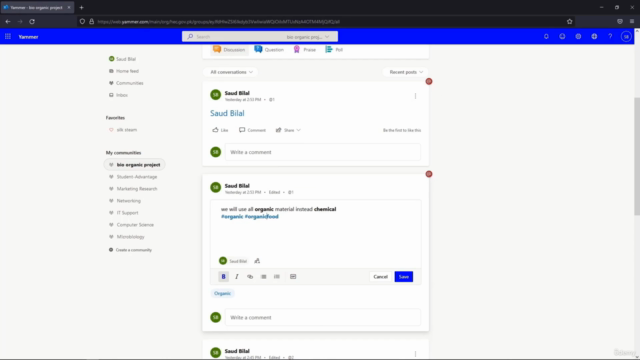Like the Saud Bilal post

(x=220, y=130)
